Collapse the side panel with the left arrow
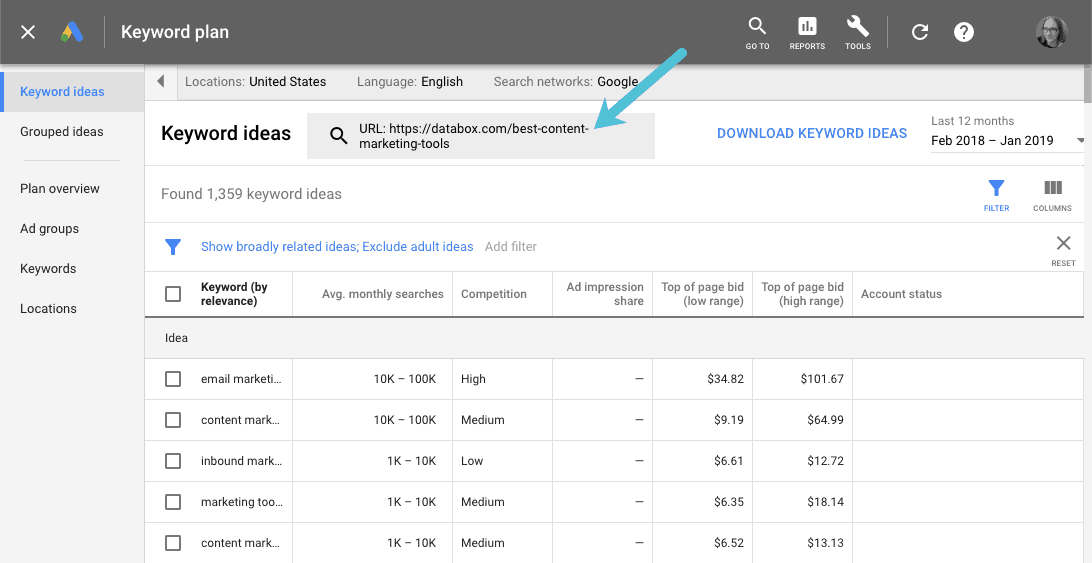The height and width of the screenshot is (563, 1092). (x=161, y=82)
